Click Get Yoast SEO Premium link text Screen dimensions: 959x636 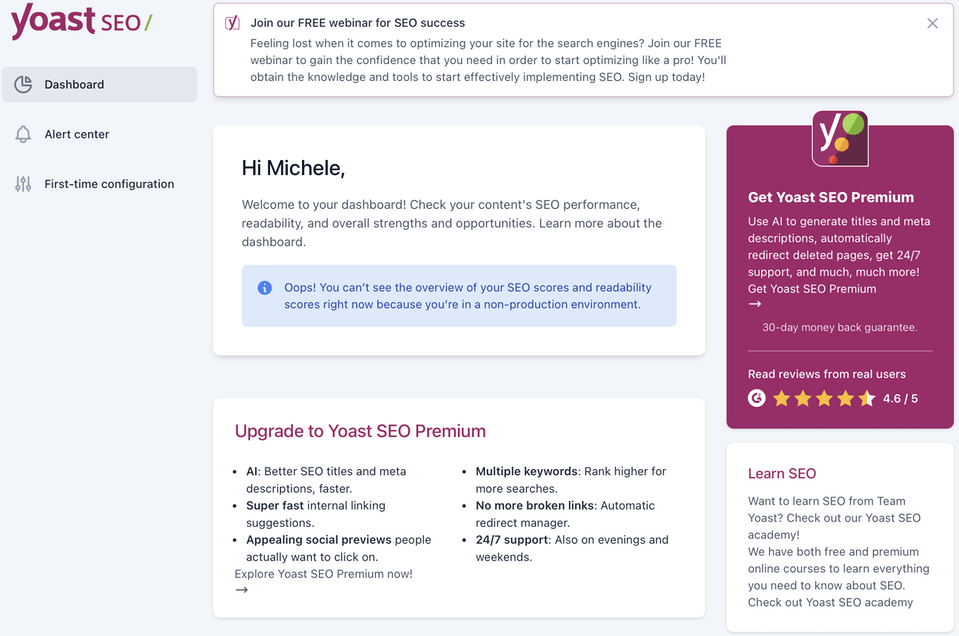[812, 289]
